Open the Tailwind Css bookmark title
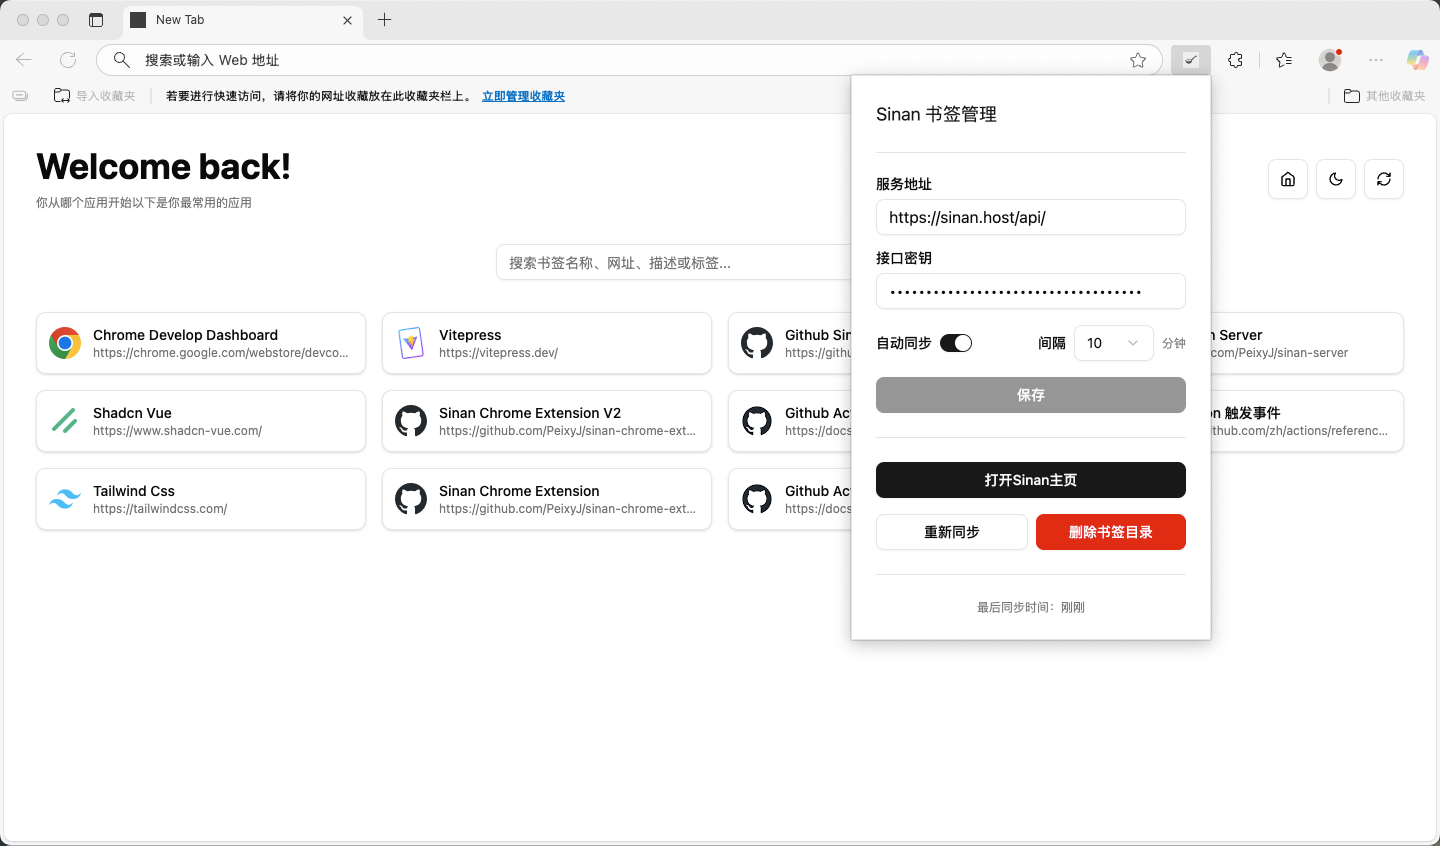 [134, 491]
